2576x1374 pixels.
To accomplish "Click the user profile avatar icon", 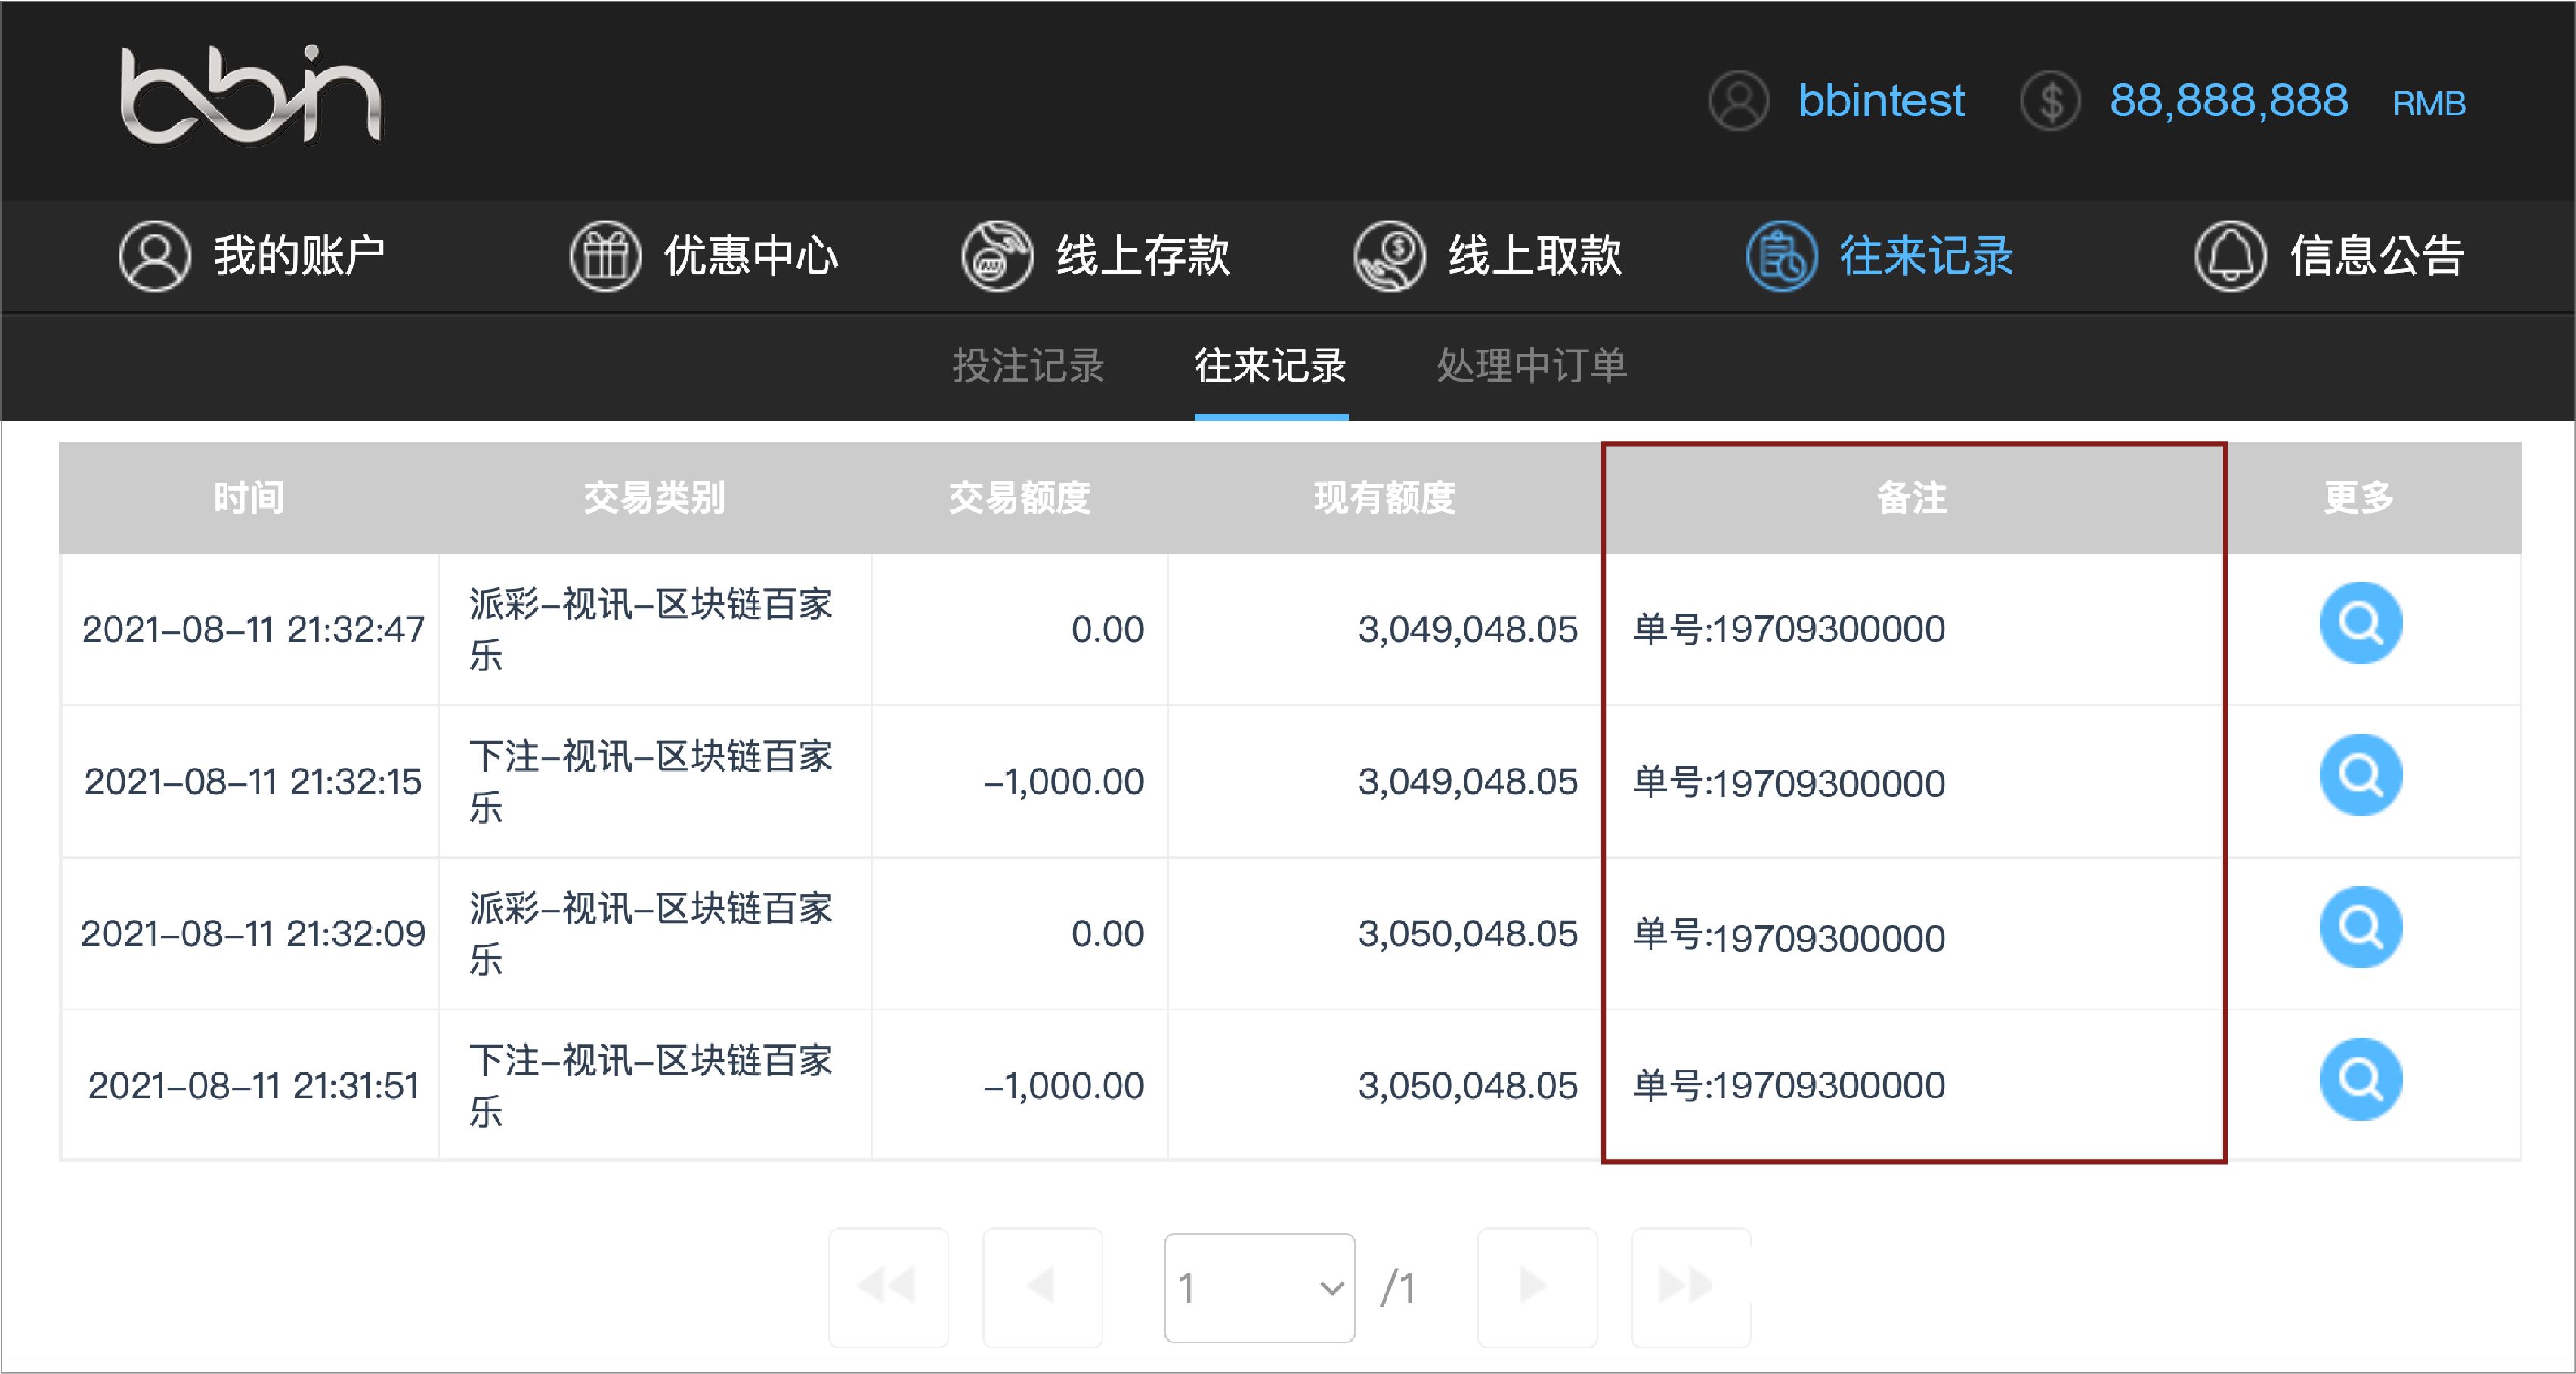I will tap(1738, 101).
